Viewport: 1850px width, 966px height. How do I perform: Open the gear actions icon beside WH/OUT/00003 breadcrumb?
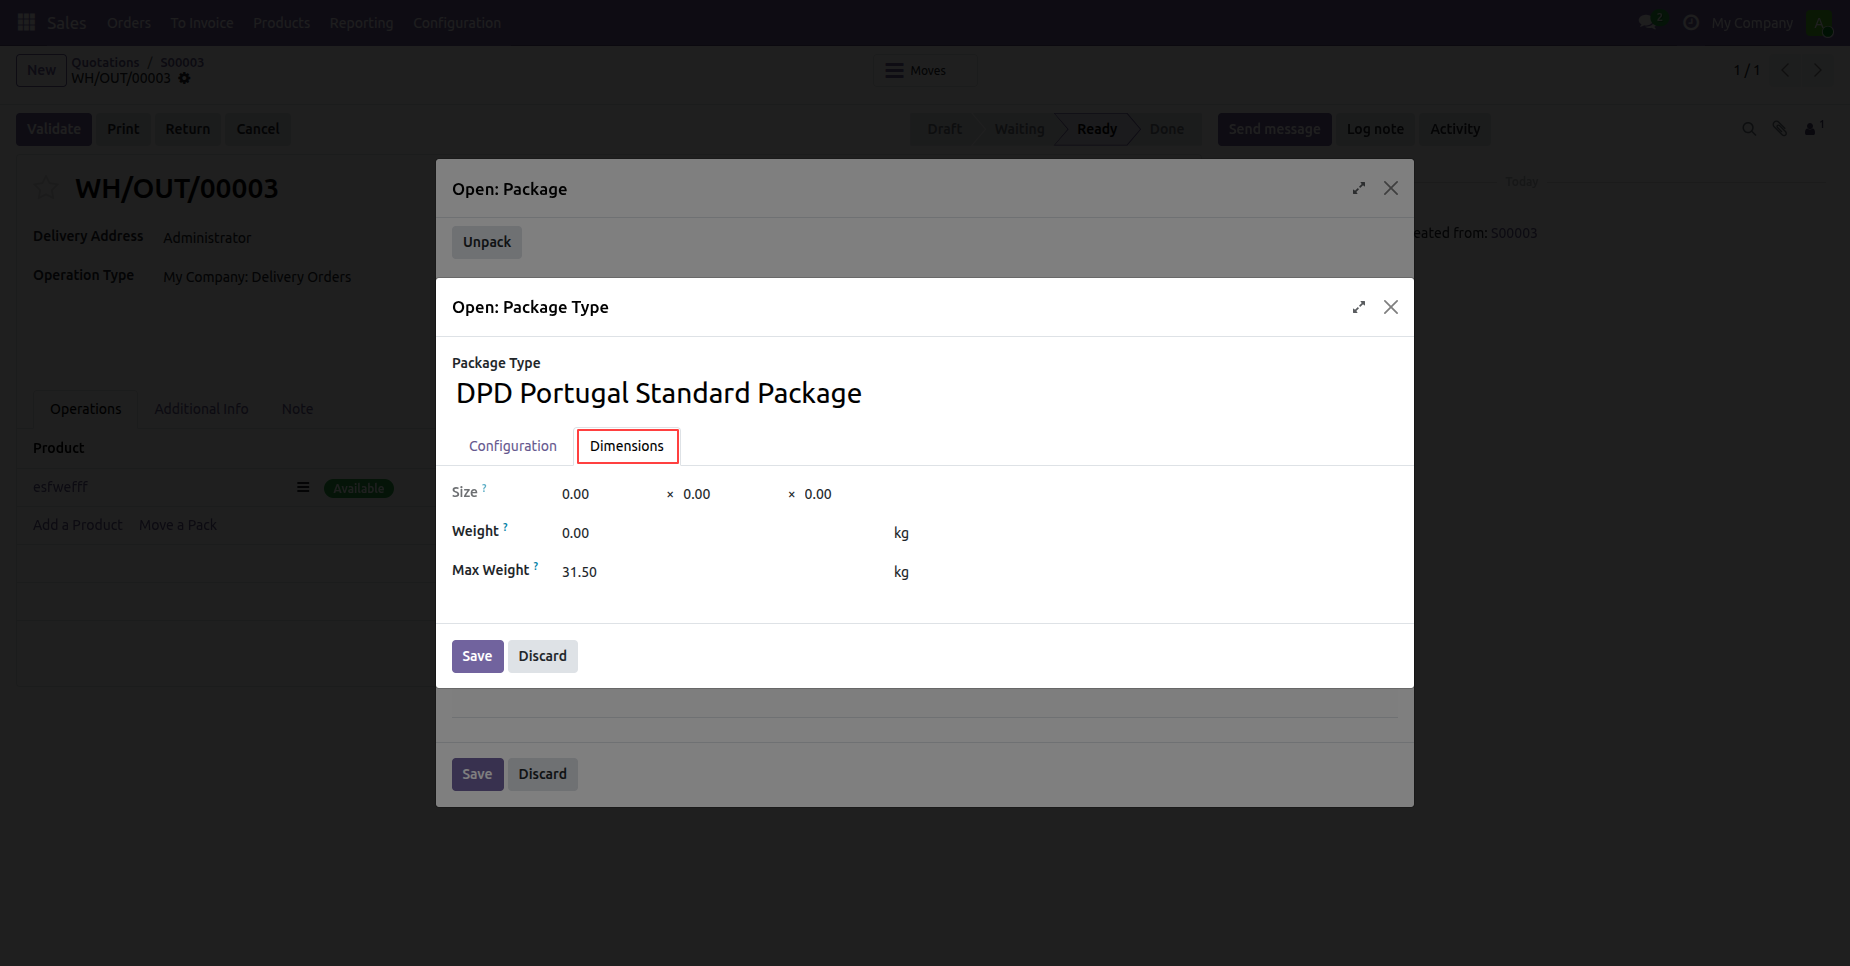[x=184, y=78]
